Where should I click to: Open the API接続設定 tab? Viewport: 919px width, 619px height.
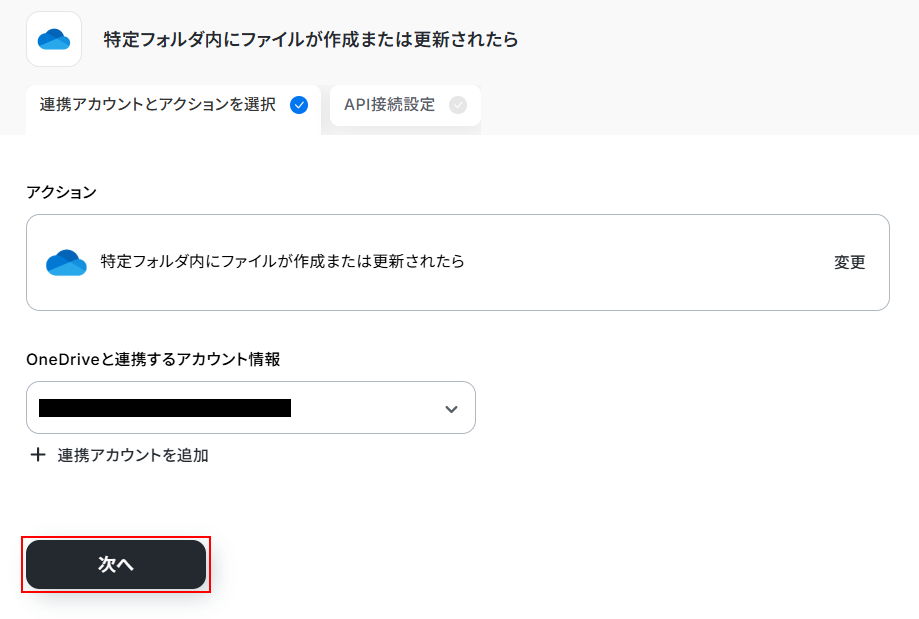click(389, 105)
